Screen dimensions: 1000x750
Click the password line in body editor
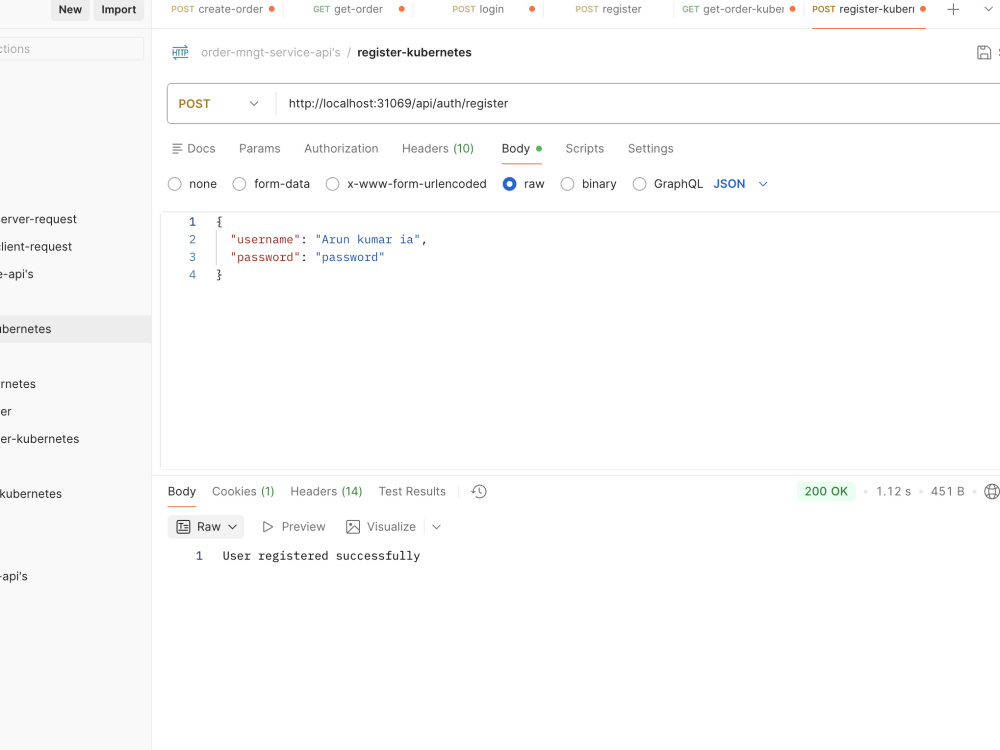(307, 258)
